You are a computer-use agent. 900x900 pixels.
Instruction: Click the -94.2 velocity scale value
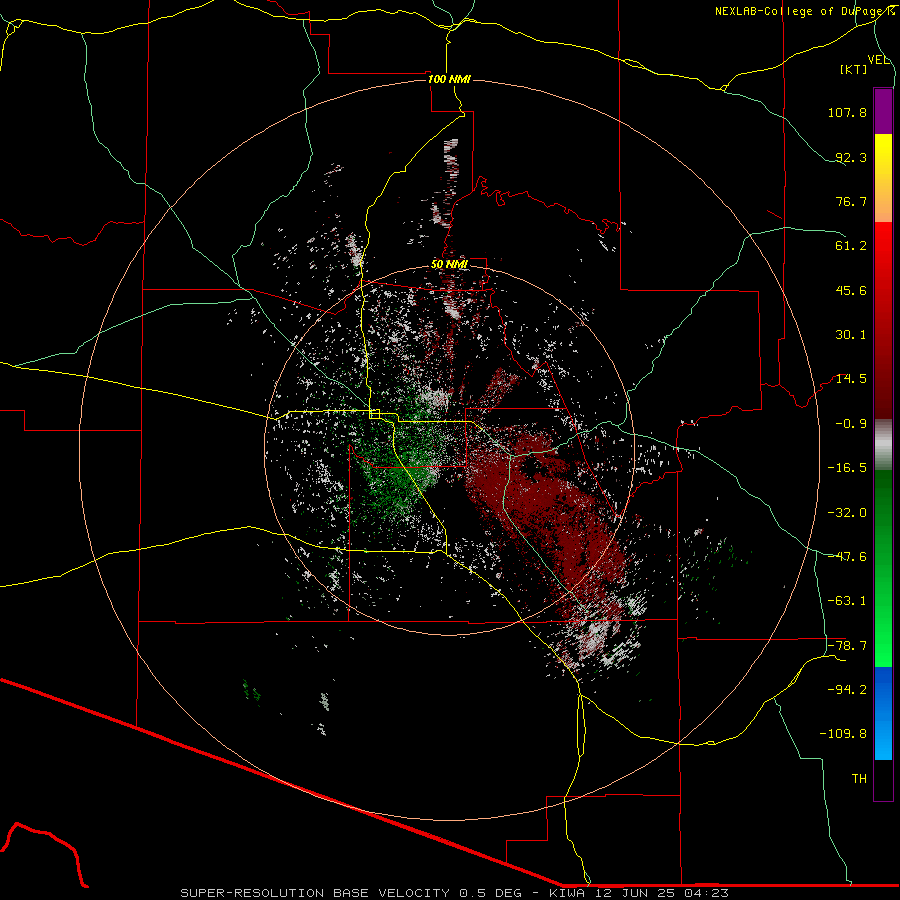point(847,690)
